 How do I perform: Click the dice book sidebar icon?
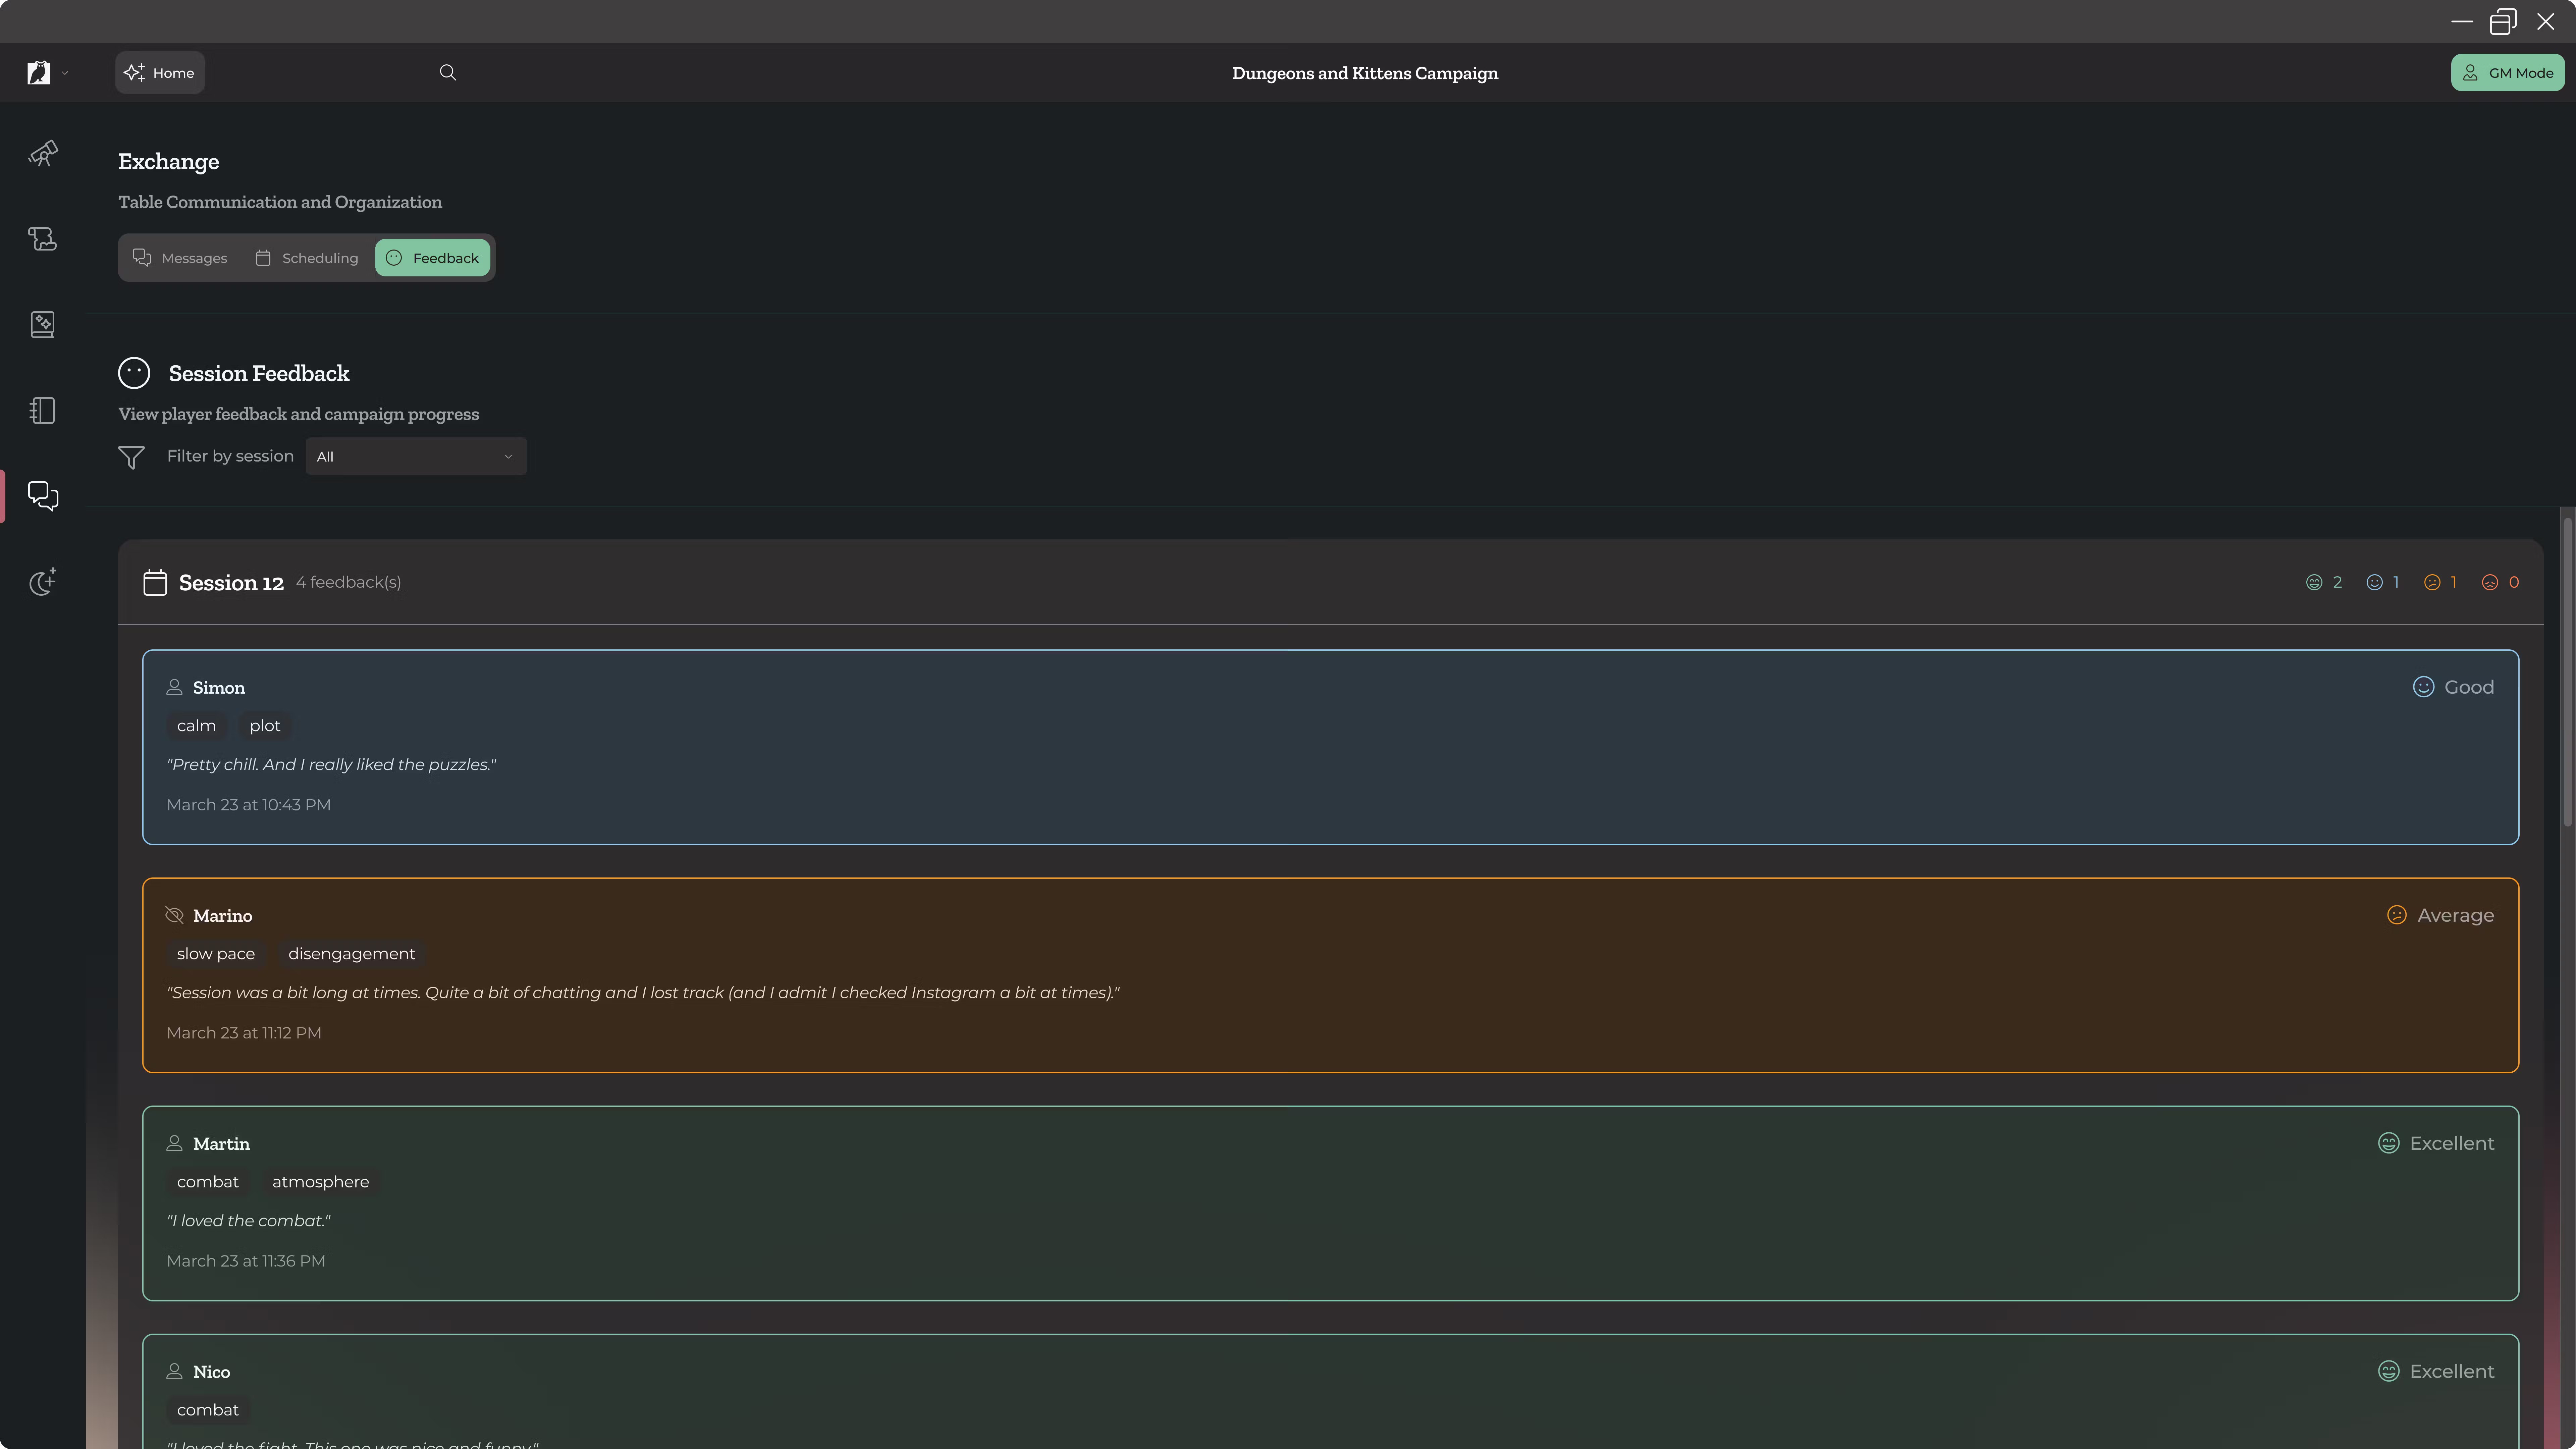[x=42, y=324]
